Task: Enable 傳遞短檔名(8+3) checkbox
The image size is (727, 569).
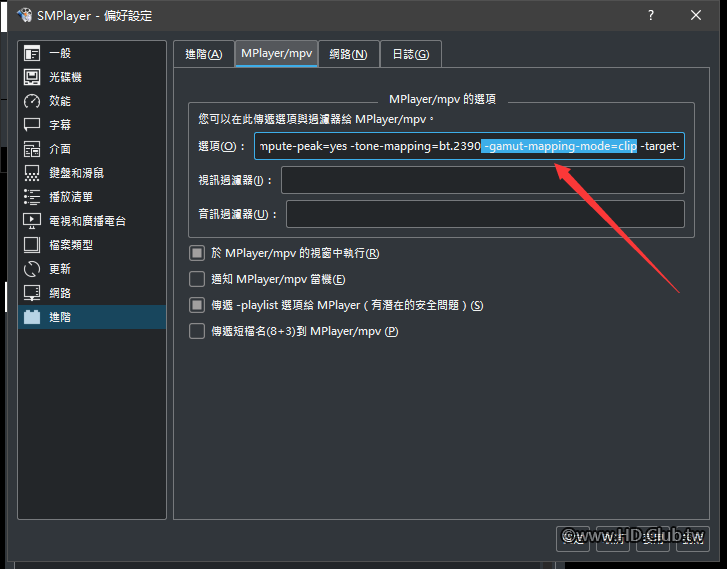Action: 197,331
